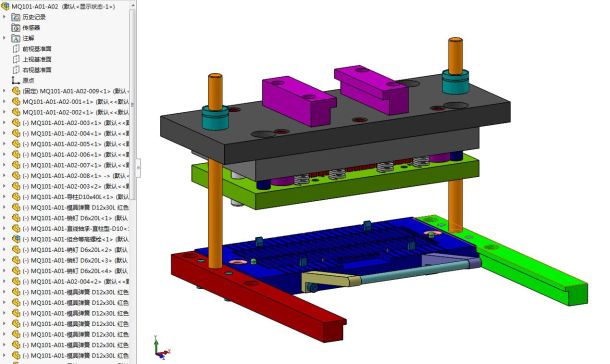Select the MQ101-A01-A02-008<1> name
The image size is (610, 364).
click(x=65, y=176)
